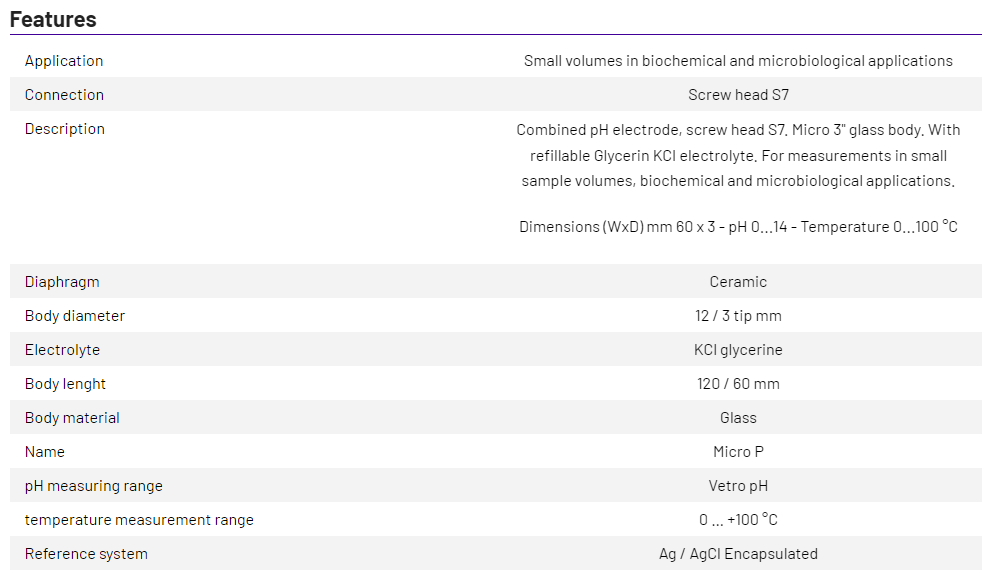Click 'Ag / AgCl Encapsulated' reference value
Viewport: 991px width, 580px height.
pos(738,554)
